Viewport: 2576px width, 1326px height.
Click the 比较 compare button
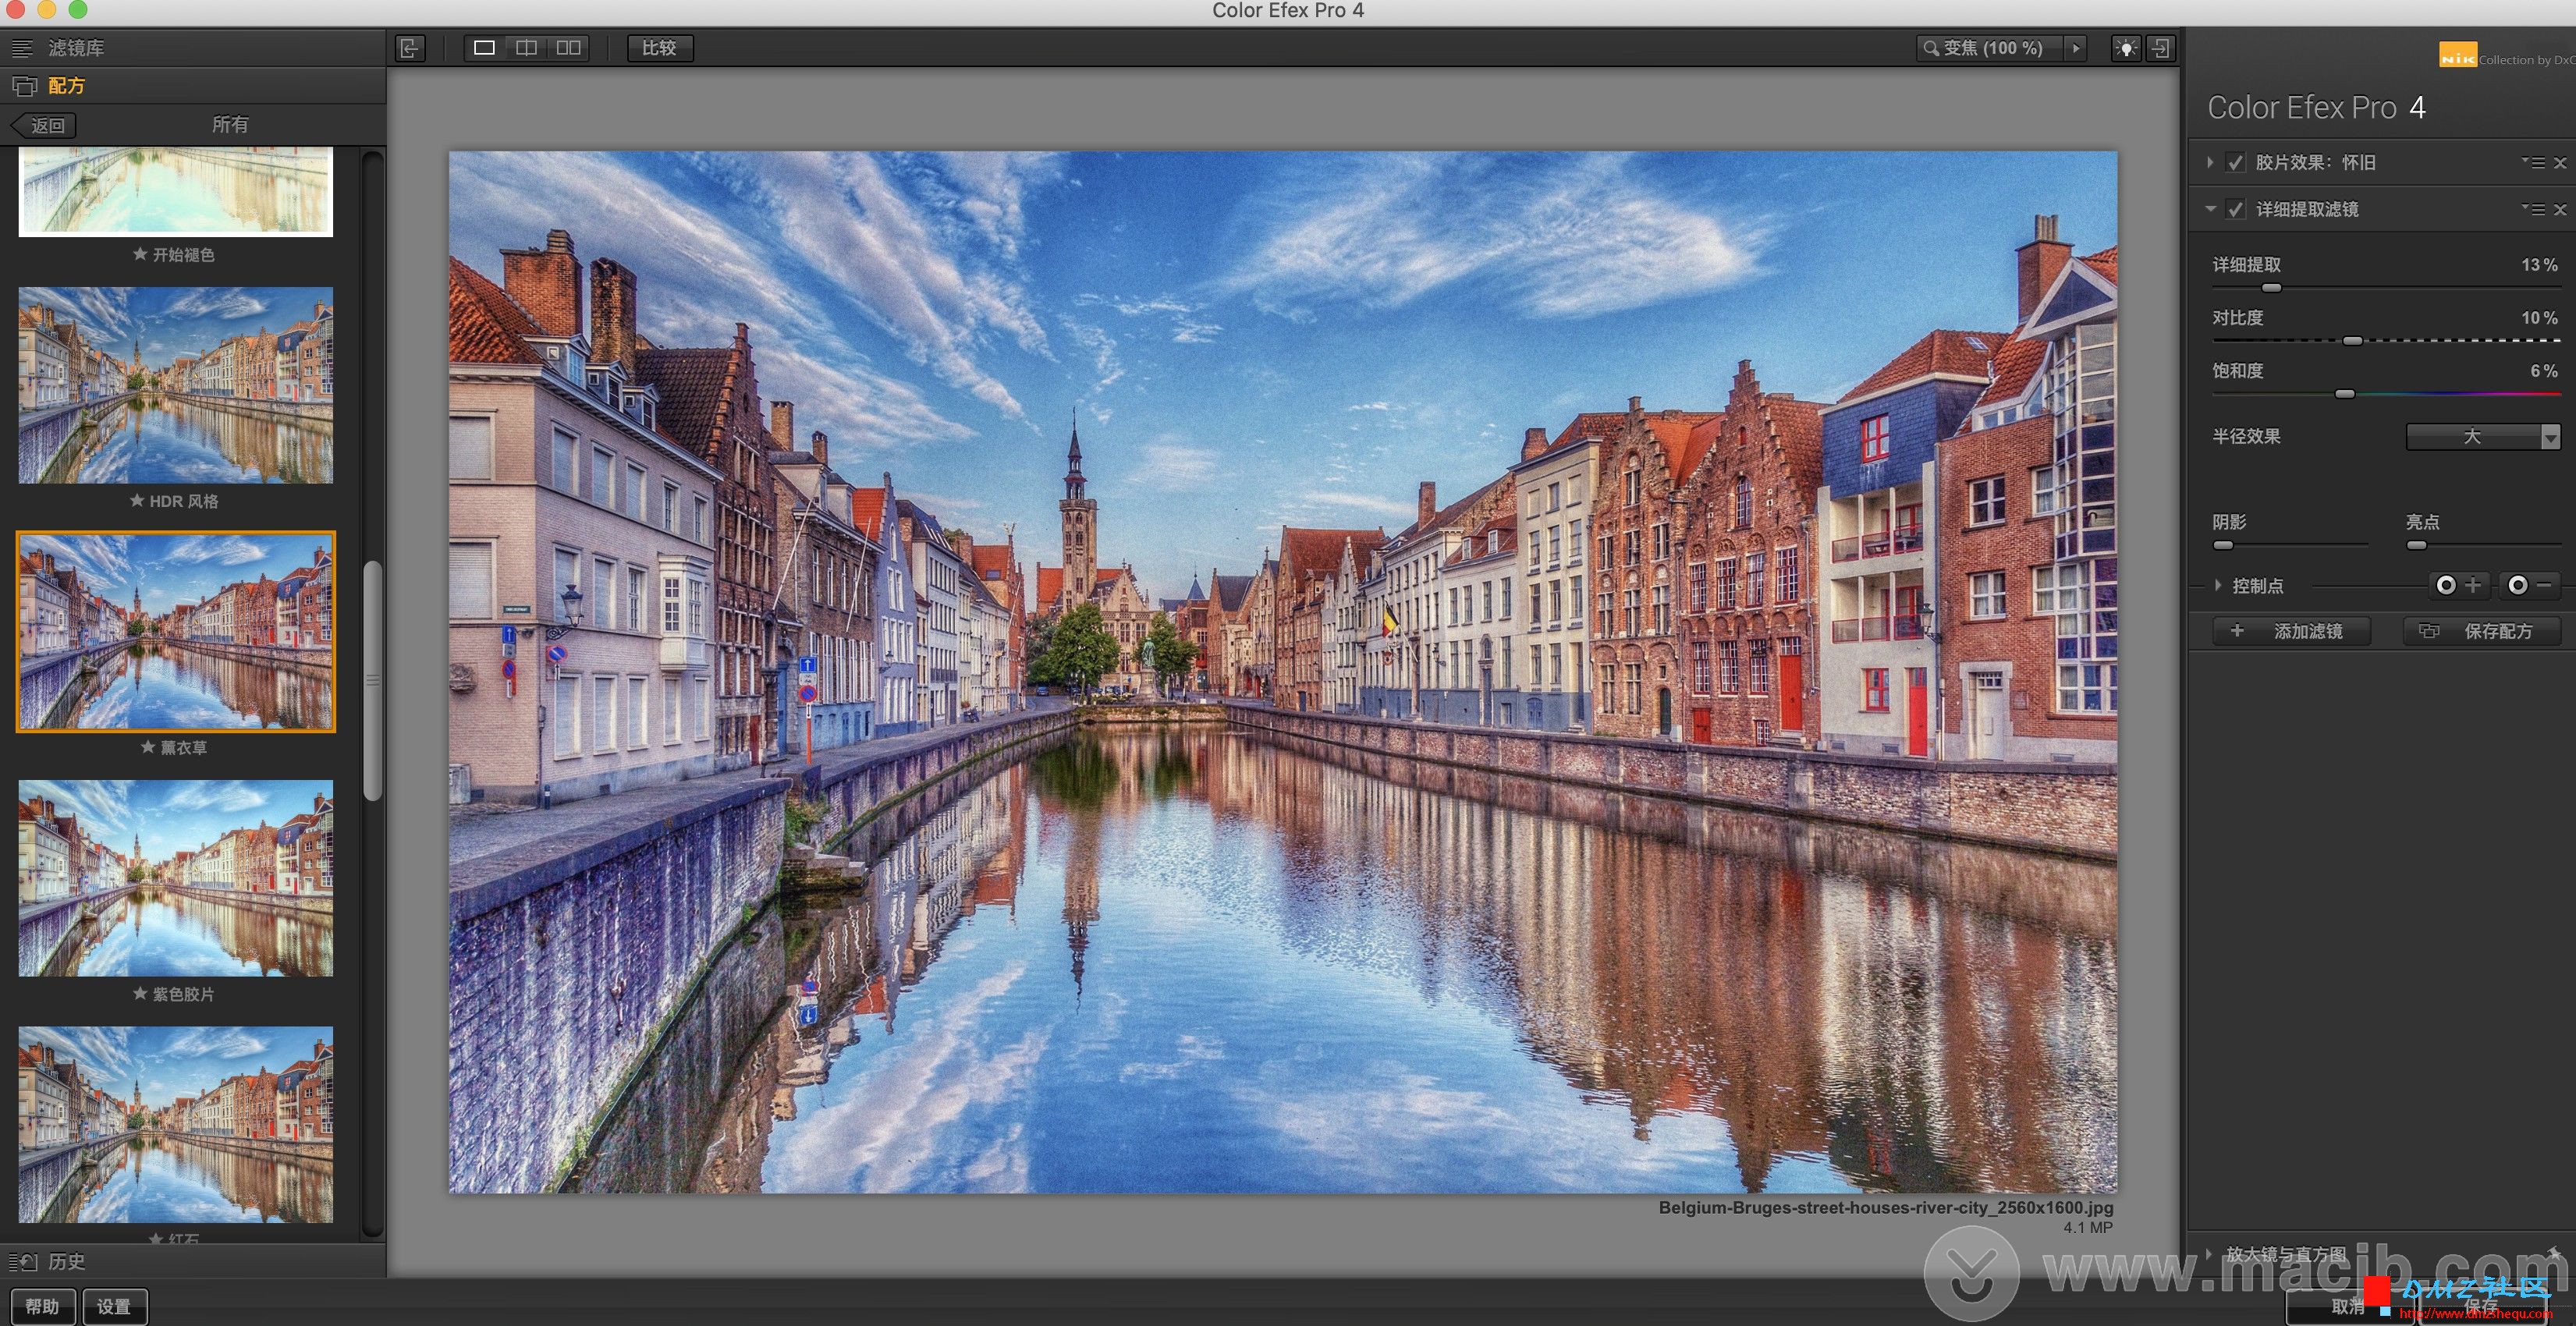[659, 48]
